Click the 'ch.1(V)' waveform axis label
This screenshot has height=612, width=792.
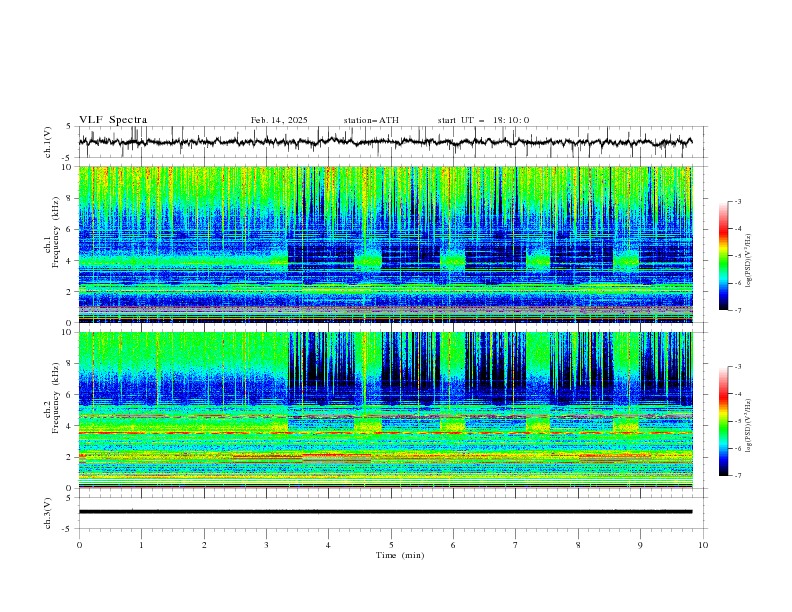[x=48, y=142]
